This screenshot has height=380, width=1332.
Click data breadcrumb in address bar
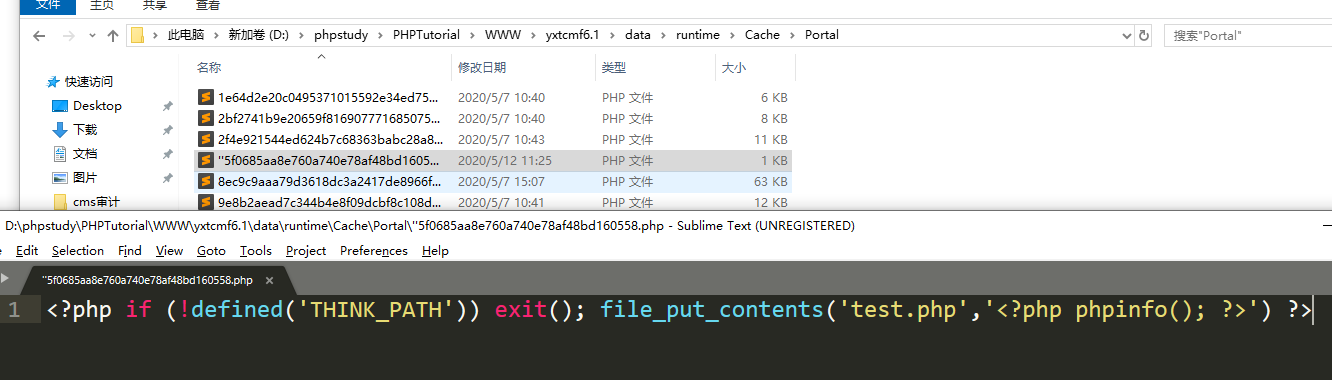(637, 35)
